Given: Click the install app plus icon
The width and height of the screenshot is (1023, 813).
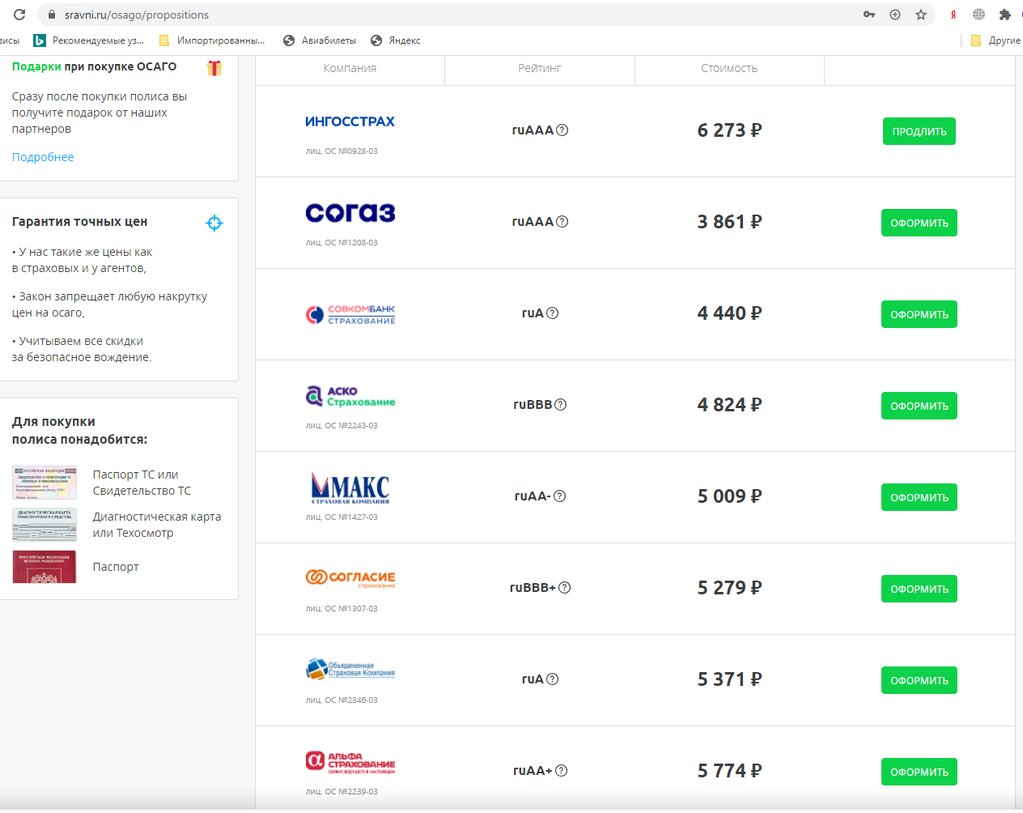Looking at the screenshot, I should click(895, 14).
